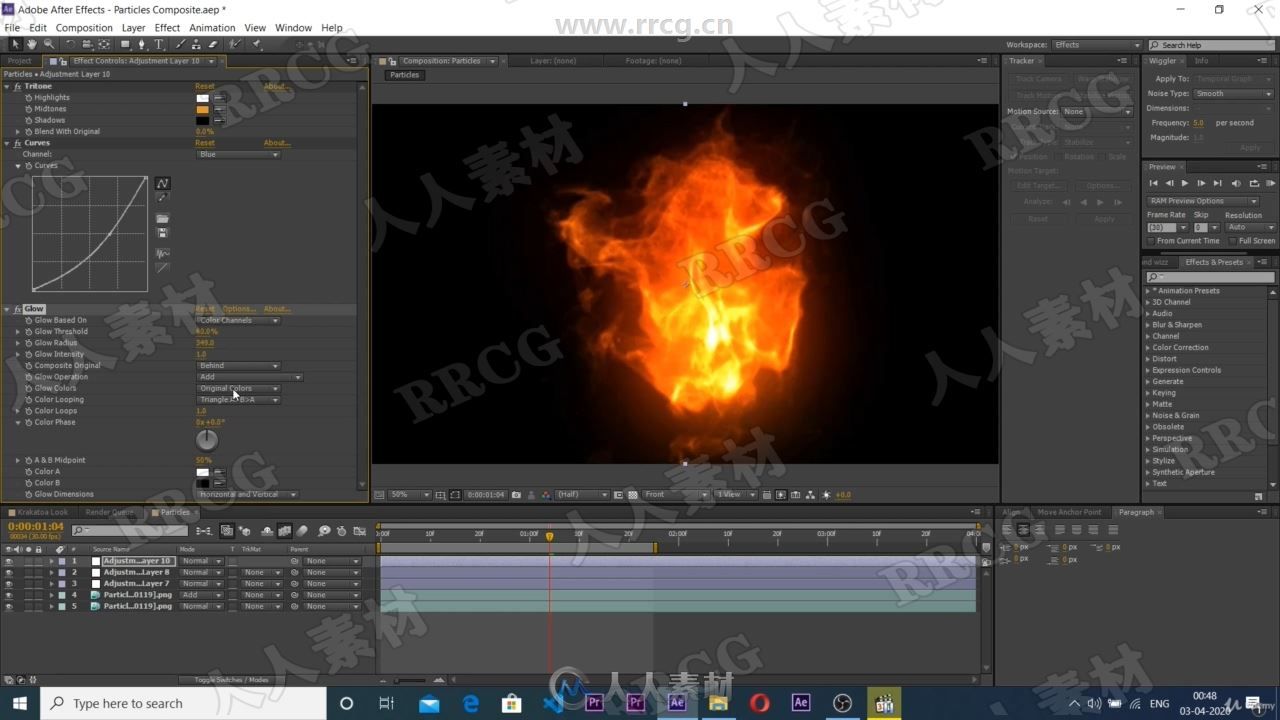Click Play button in Preview panel

(1185, 183)
